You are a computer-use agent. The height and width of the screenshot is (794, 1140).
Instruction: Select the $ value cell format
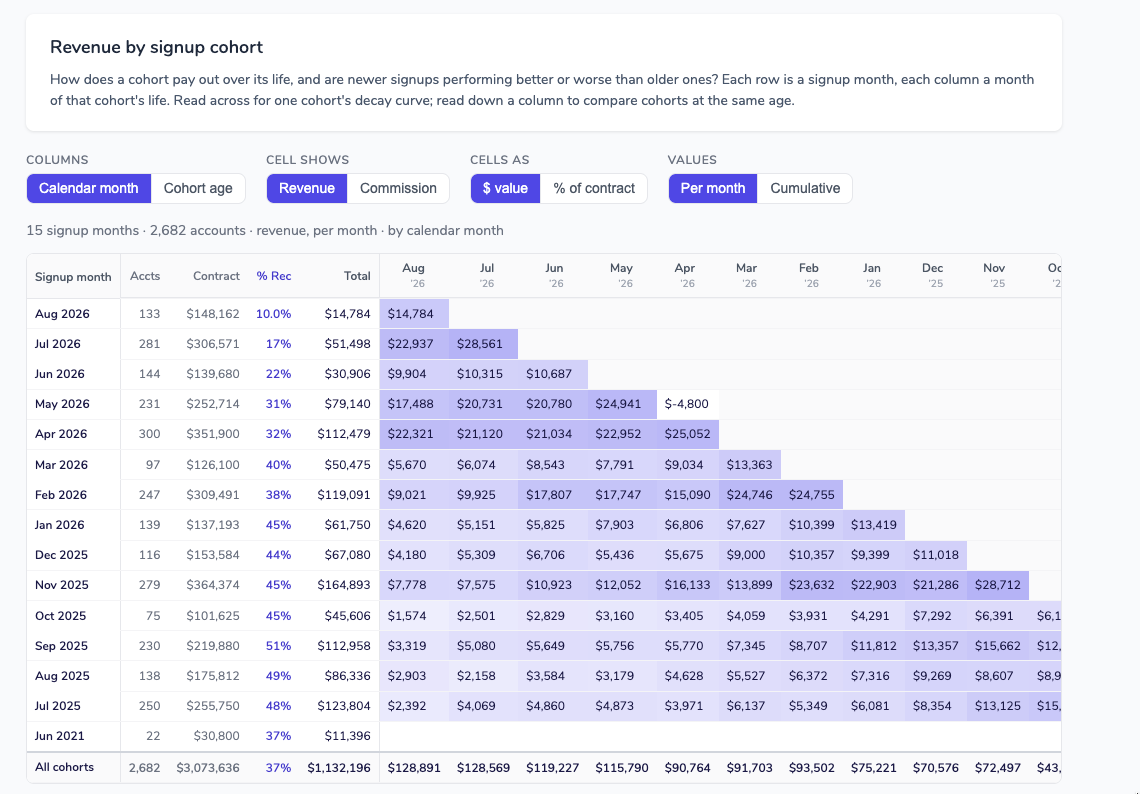(505, 188)
